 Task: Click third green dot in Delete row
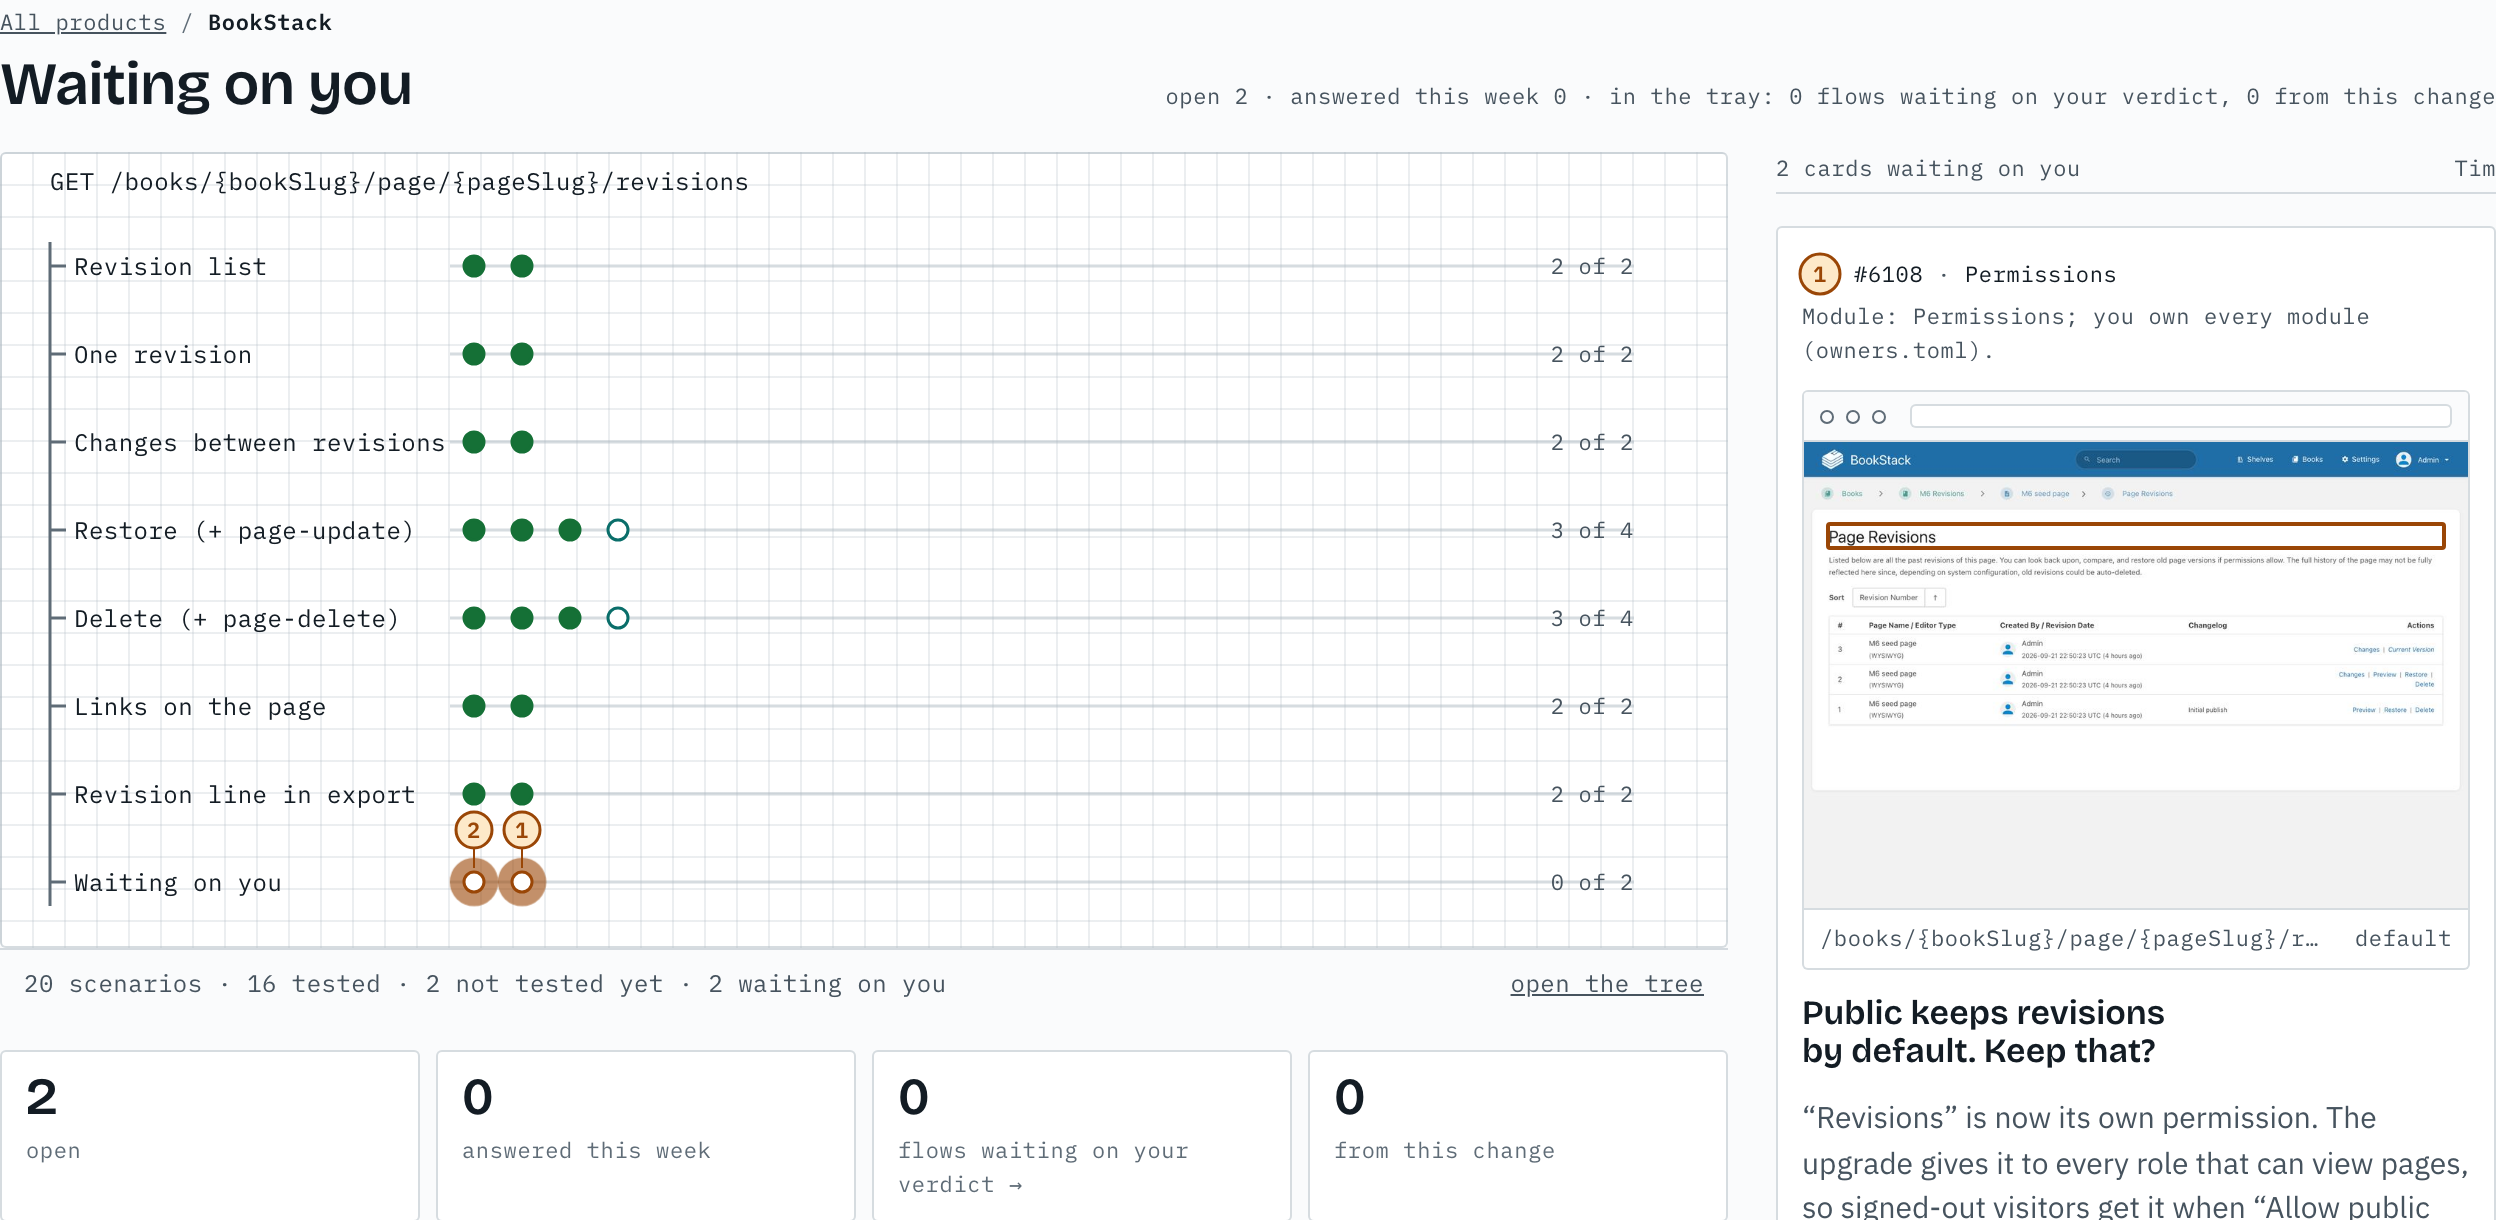click(x=570, y=618)
